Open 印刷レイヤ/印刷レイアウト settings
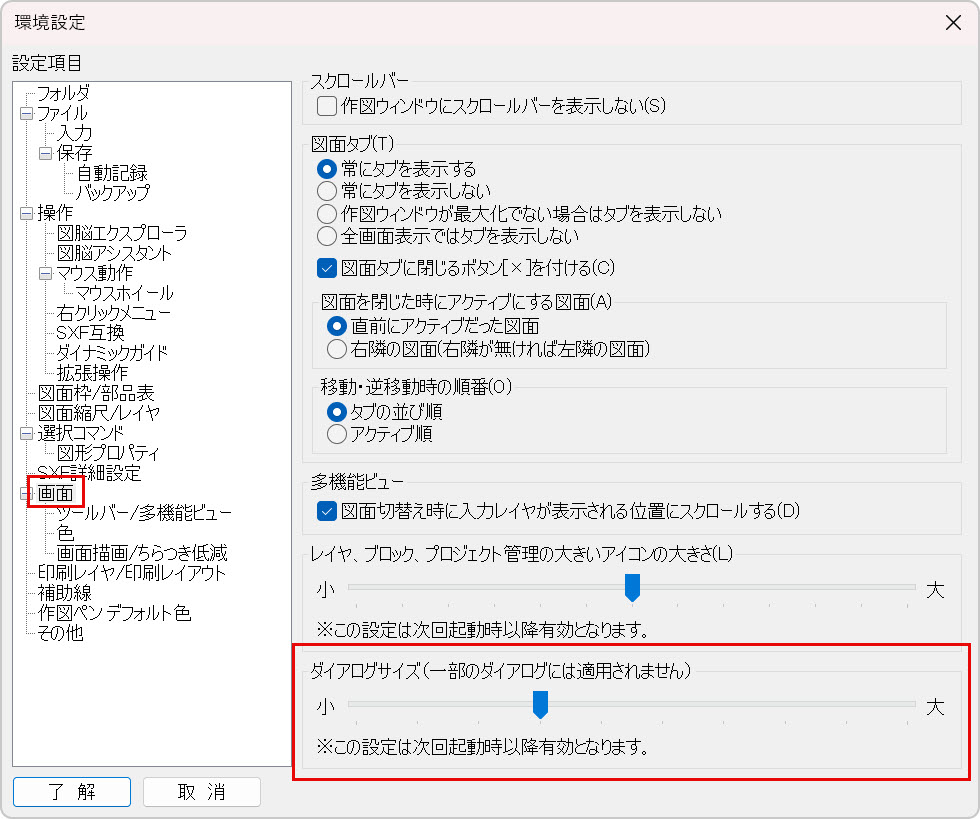The height and width of the screenshot is (819, 980). [x=132, y=573]
